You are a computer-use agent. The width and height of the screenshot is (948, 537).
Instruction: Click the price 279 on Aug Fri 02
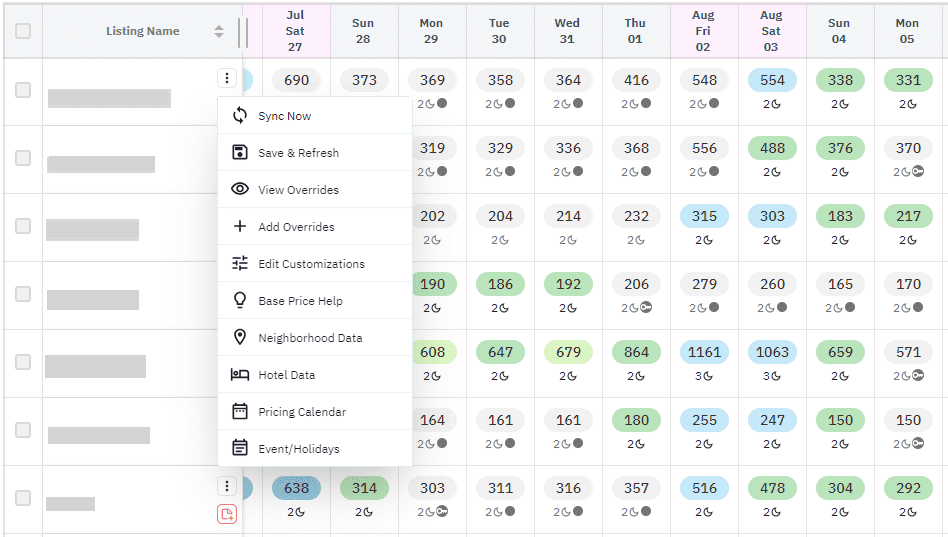[x=704, y=284]
